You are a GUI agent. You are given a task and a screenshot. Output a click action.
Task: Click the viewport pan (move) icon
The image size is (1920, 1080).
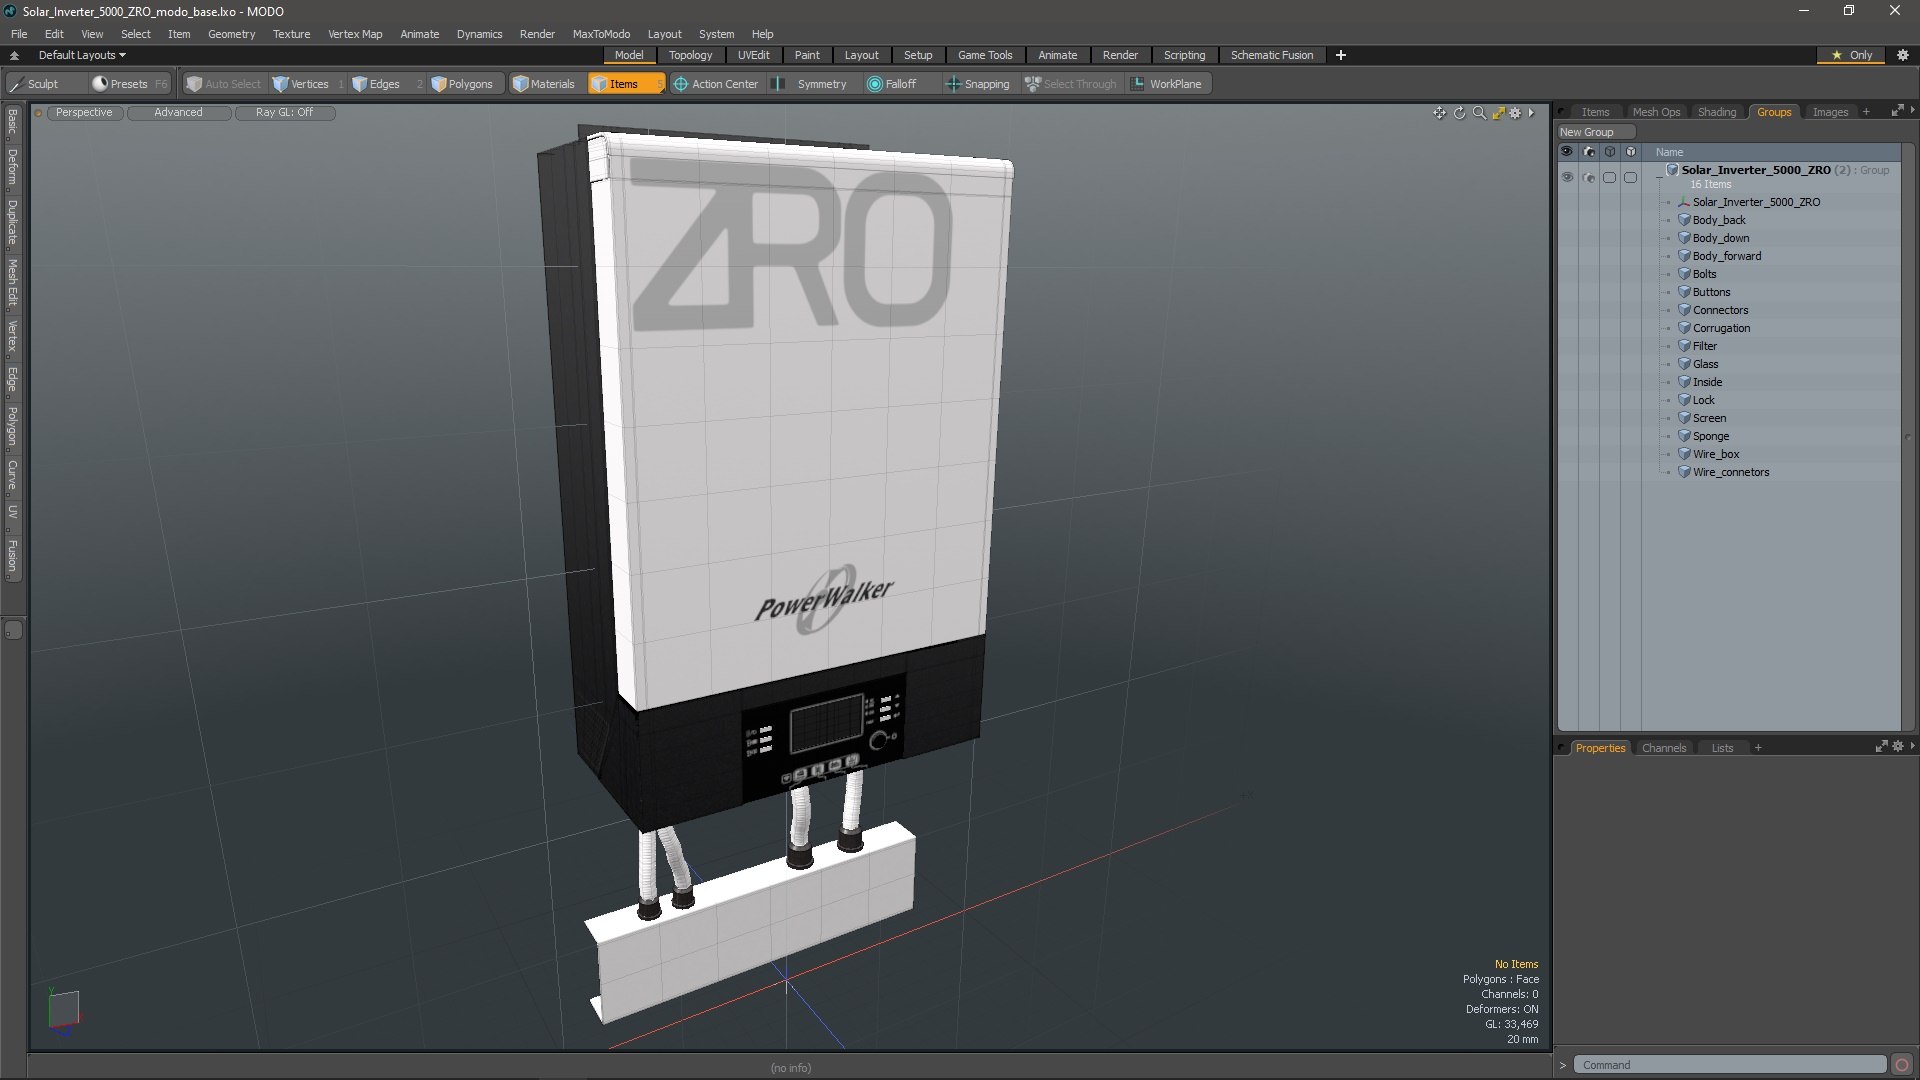[x=1439, y=113]
